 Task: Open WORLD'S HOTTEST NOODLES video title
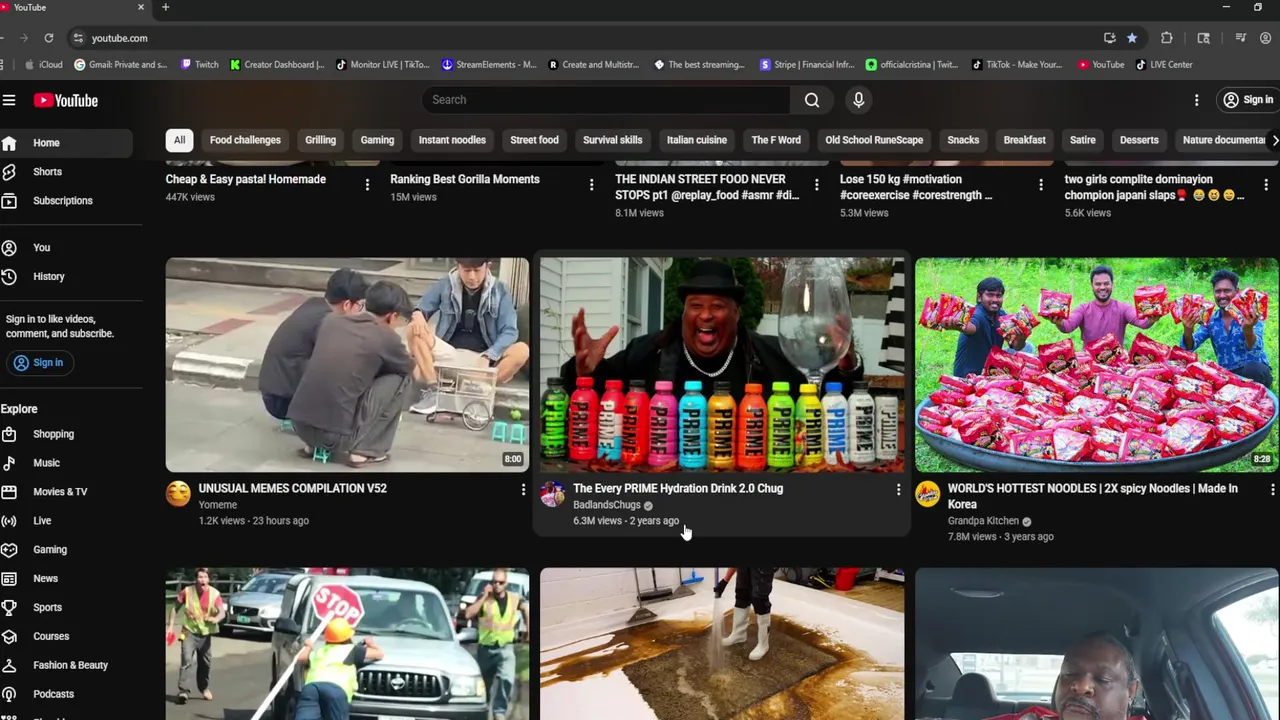tap(1093, 496)
